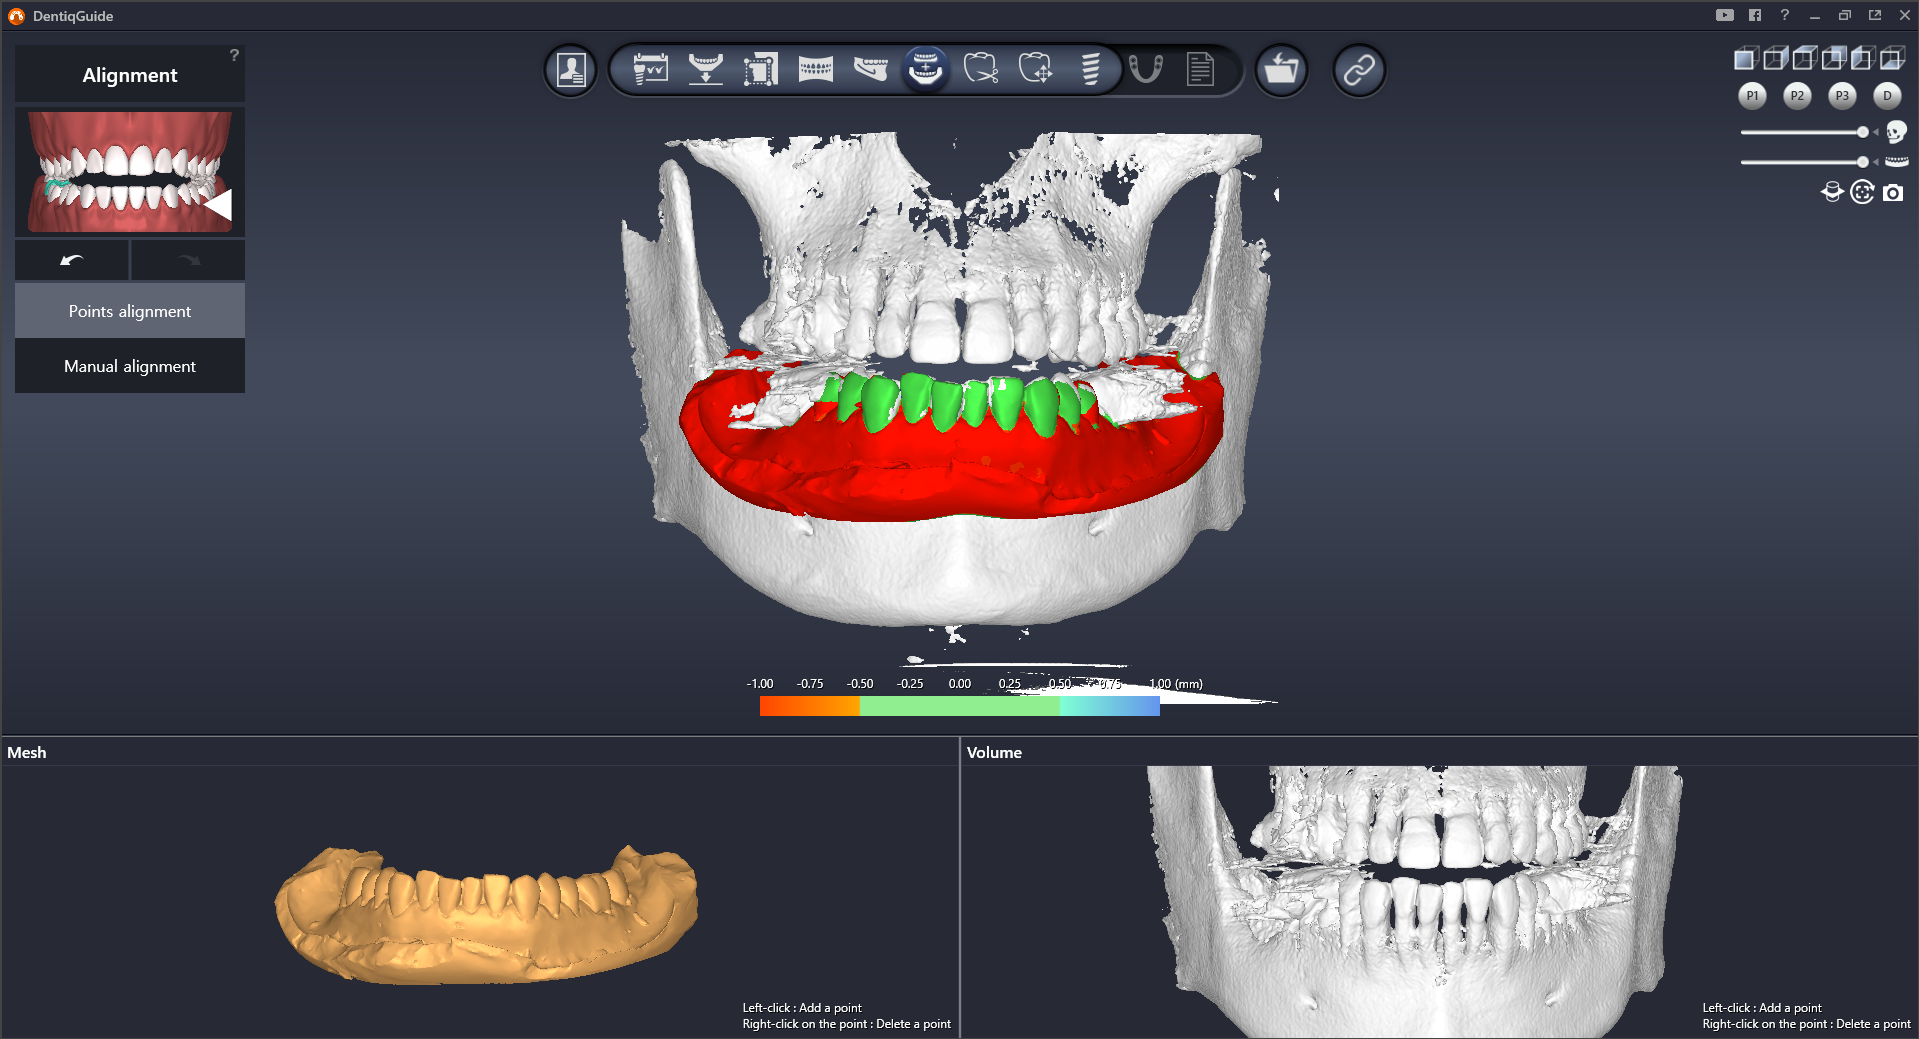Adjust the skull opacity slider handle
Image resolution: width=1919 pixels, height=1039 pixels.
[x=1862, y=132]
